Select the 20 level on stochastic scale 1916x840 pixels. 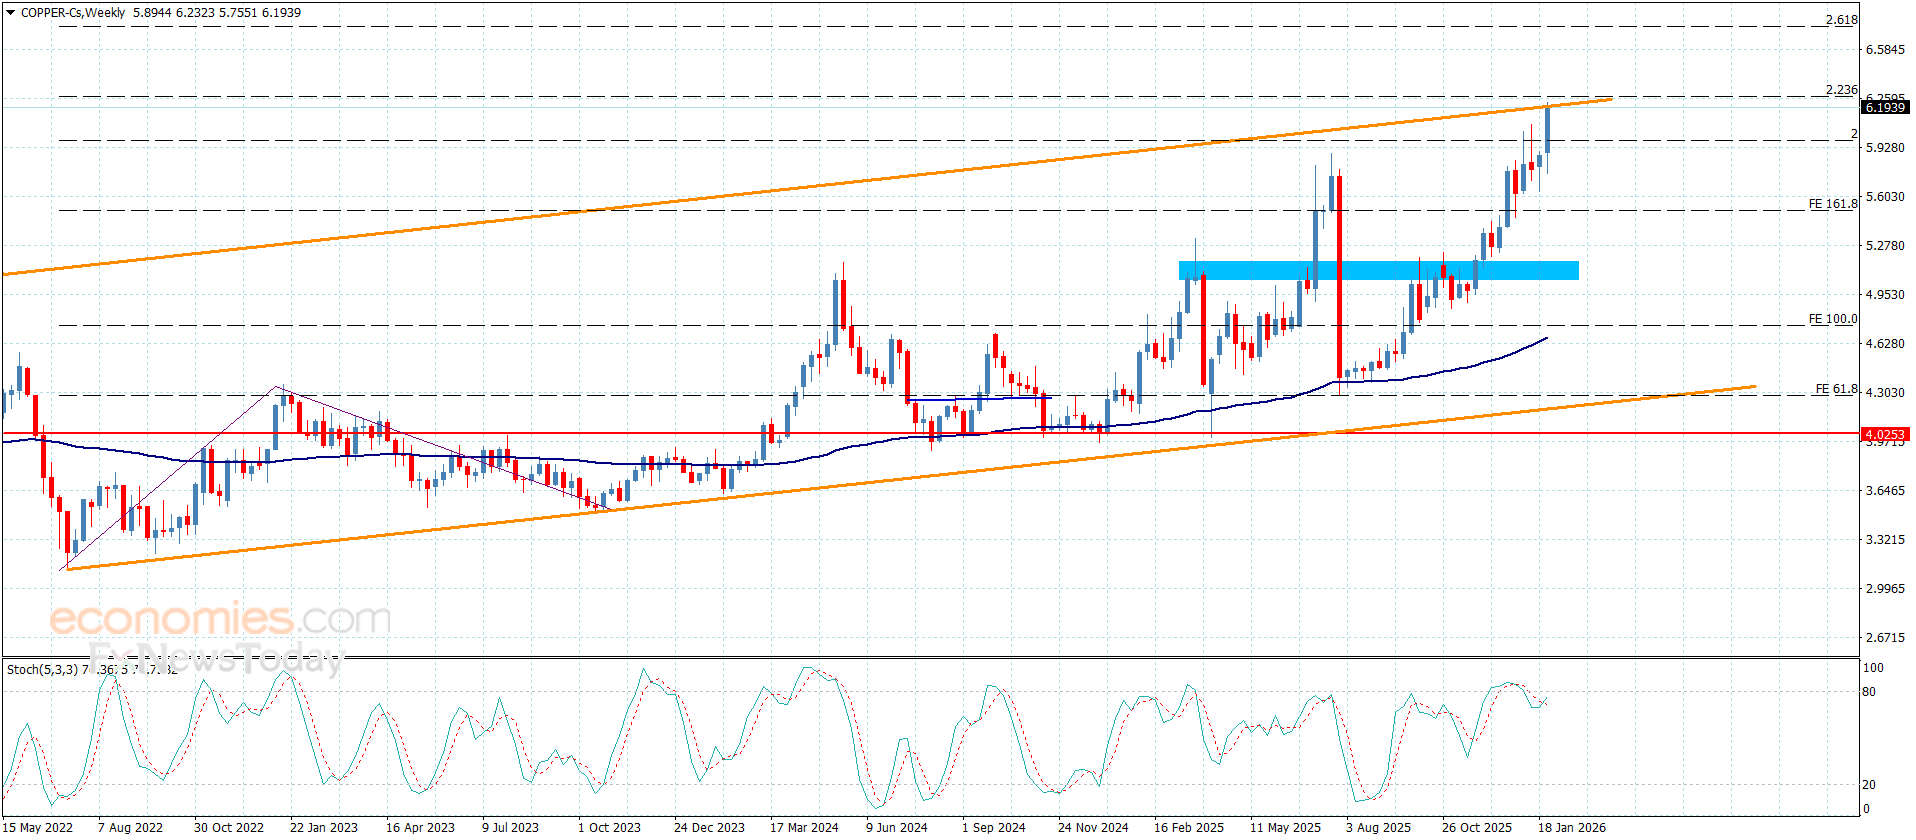pyautogui.click(x=1869, y=785)
